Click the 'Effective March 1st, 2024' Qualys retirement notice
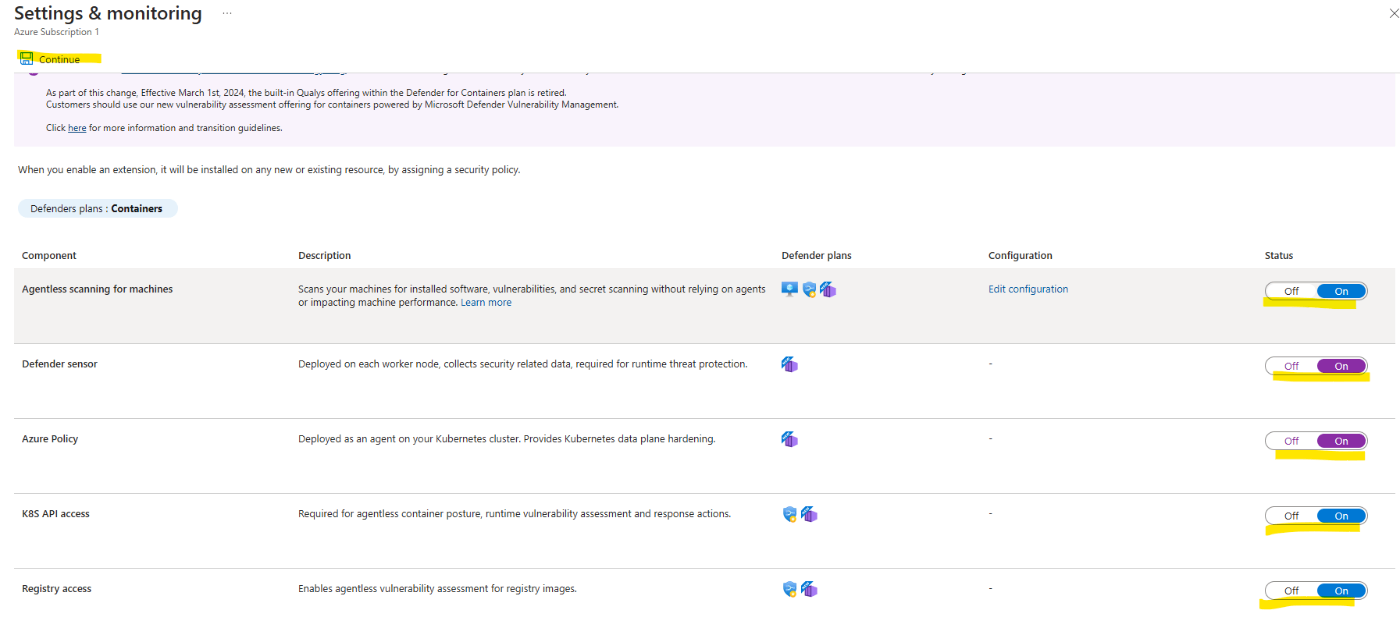 pyautogui.click(x=306, y=92)
